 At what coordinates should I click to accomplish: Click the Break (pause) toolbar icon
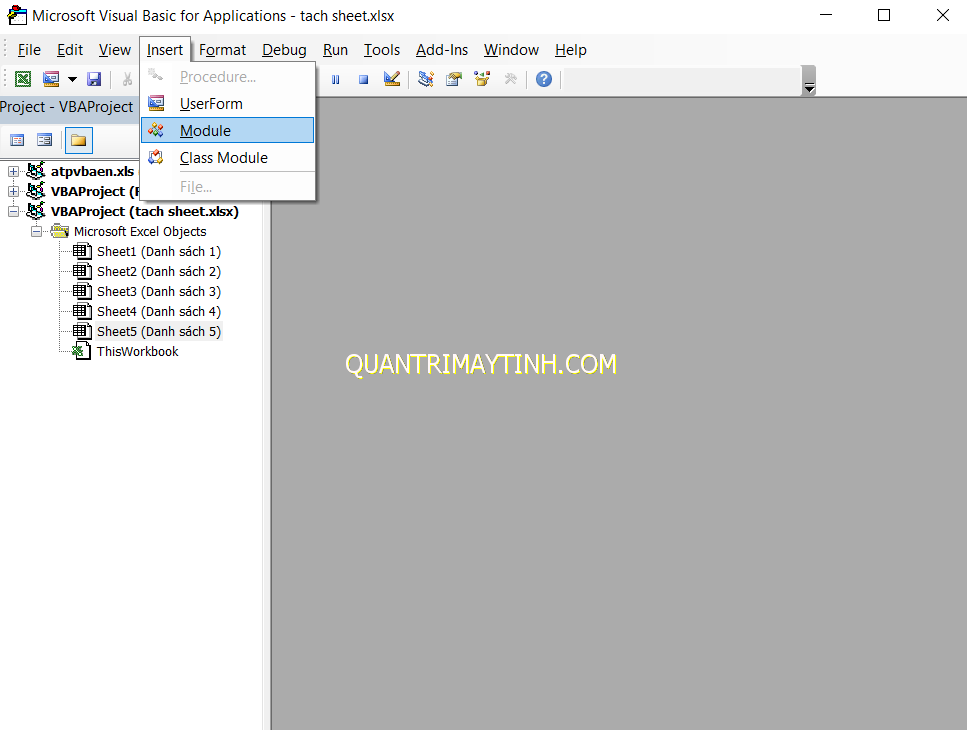tap(335, 80)
